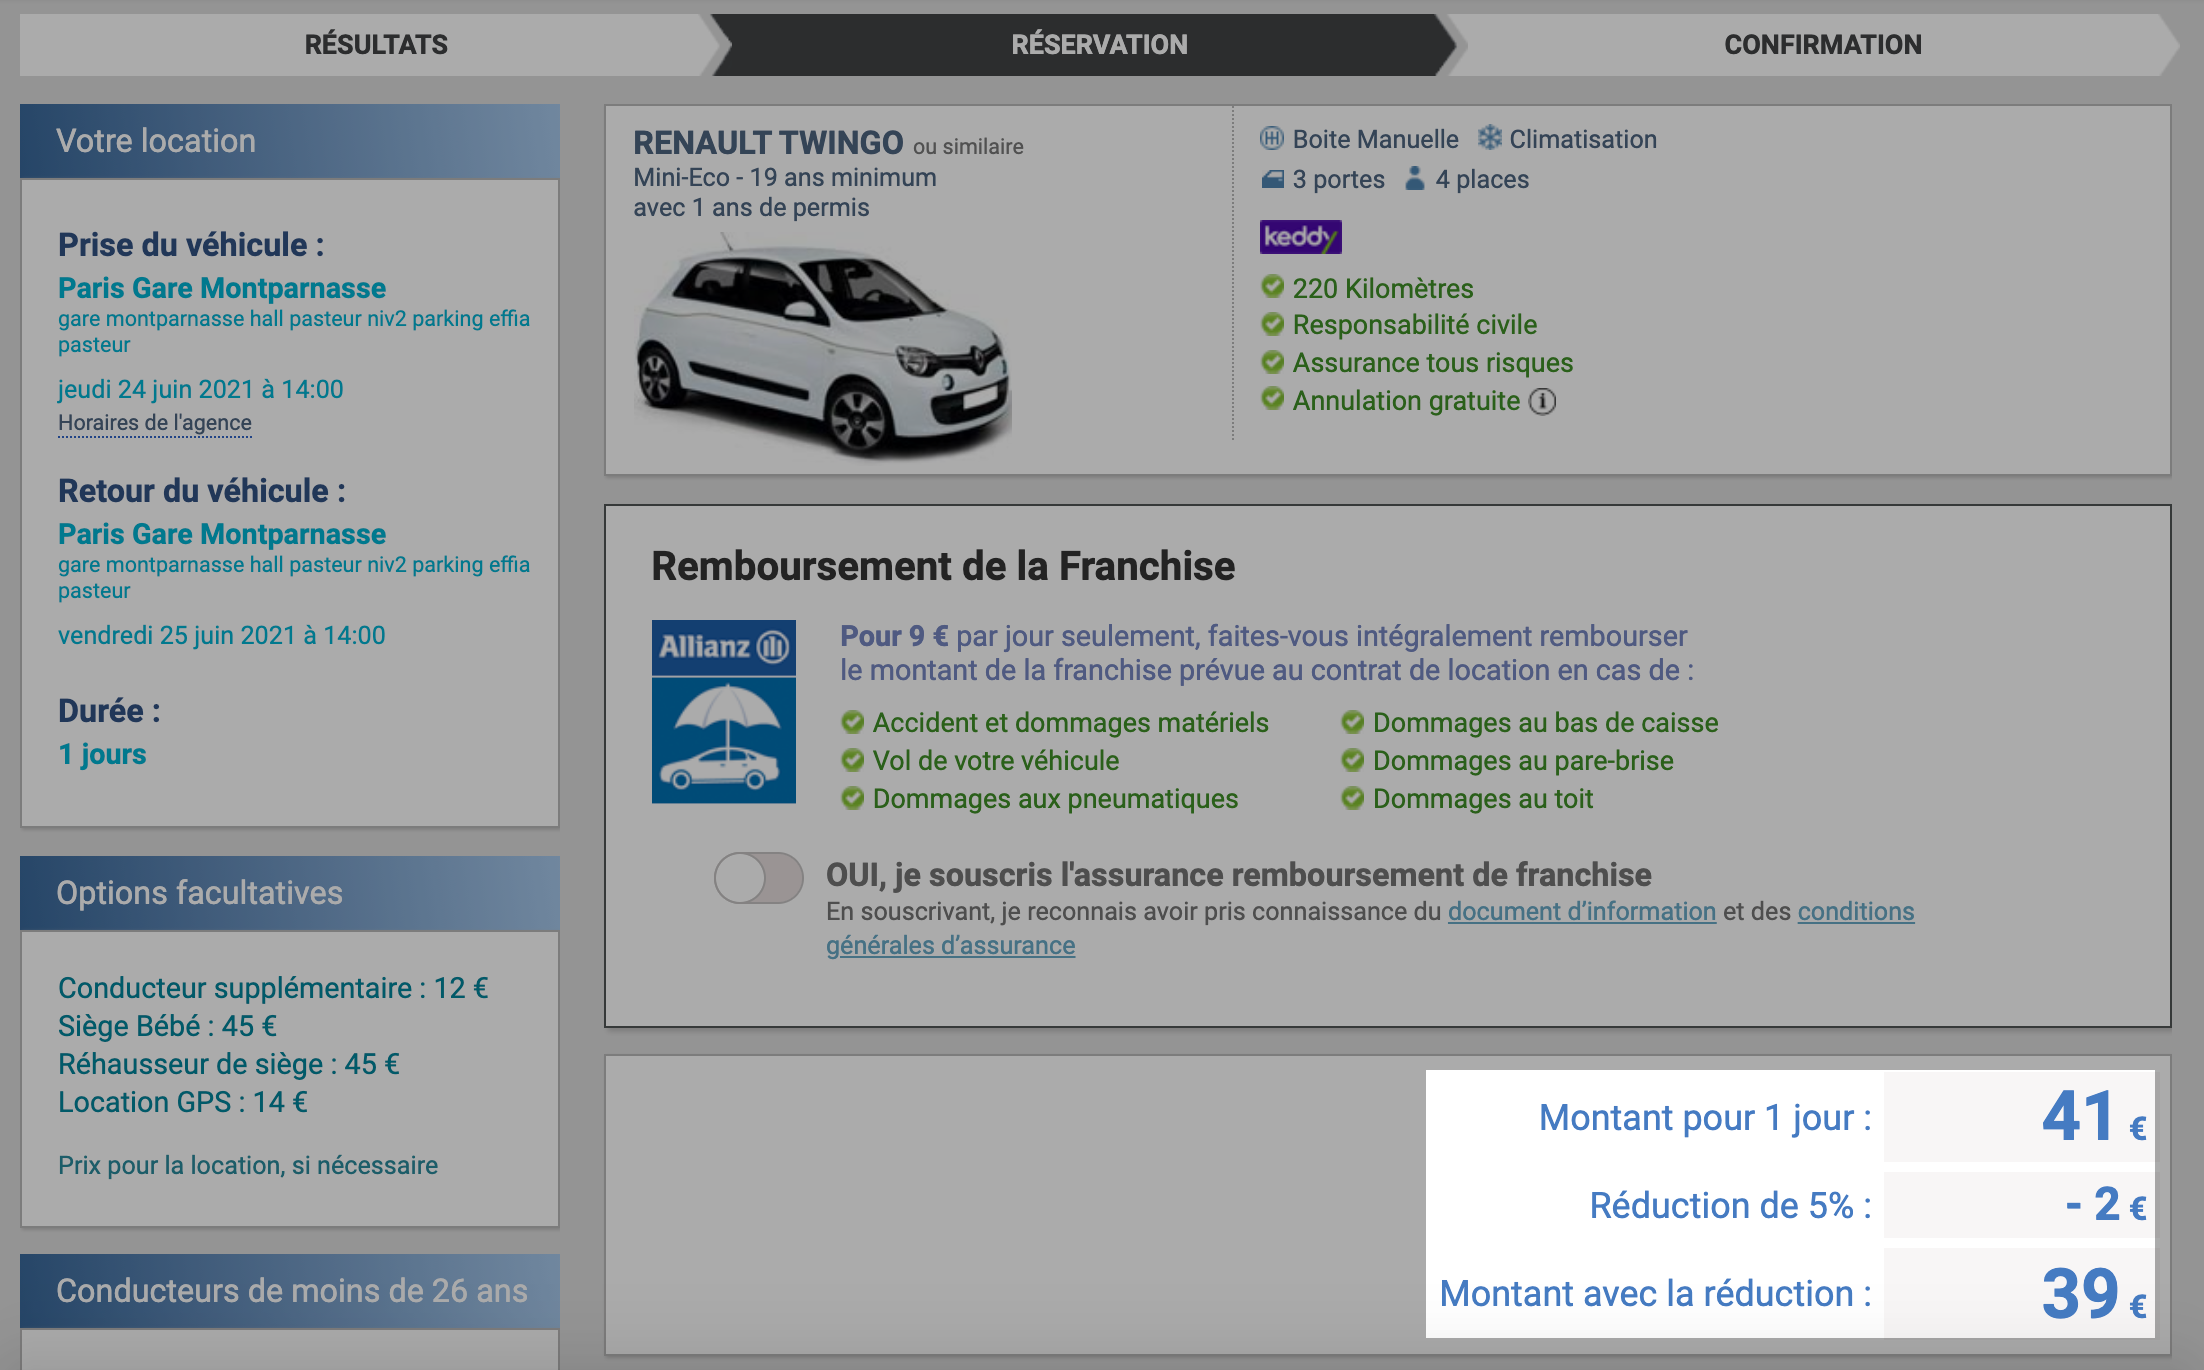Open the document d'information link
Screen dimensions: 2204x1370
point(1581,911)
